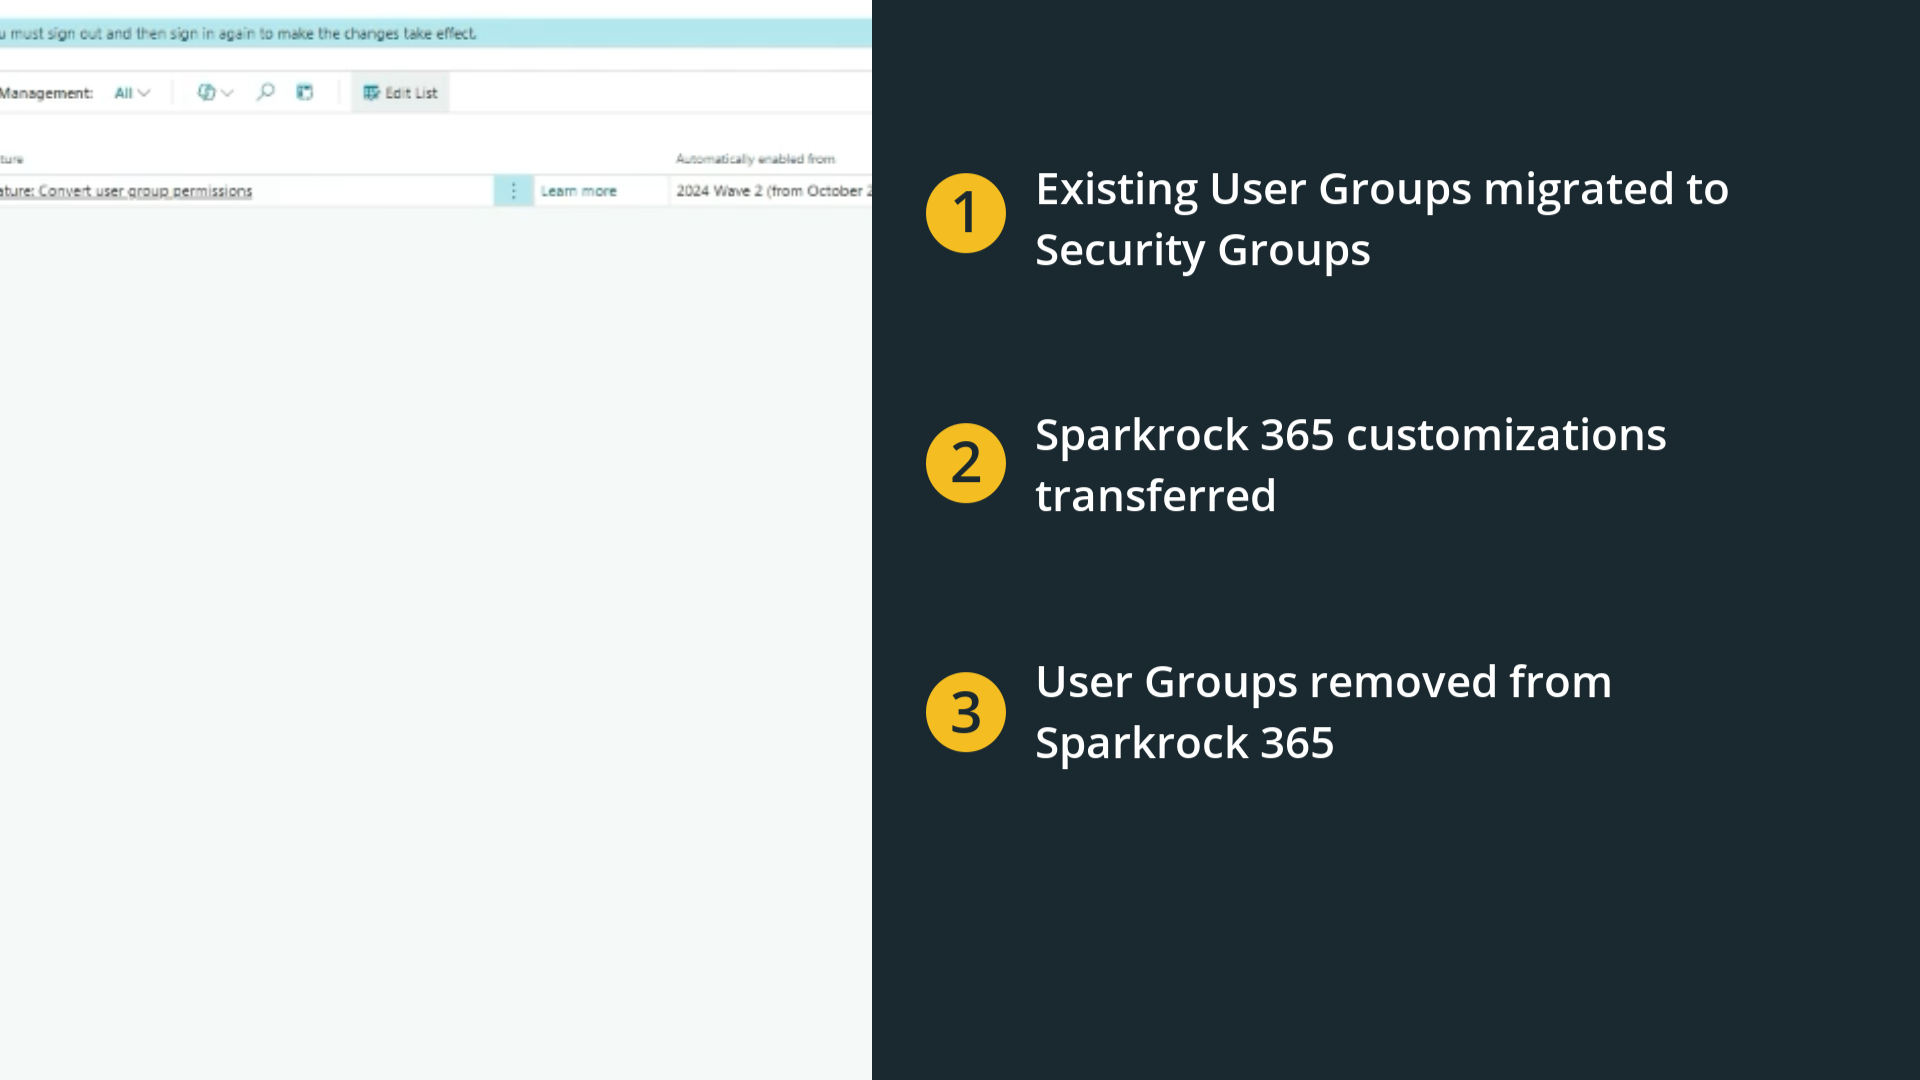Click the yellow circle numbered 2
Image resolution: width=1920 pixels, height=1080 pixels.
(x=965, y=463)
